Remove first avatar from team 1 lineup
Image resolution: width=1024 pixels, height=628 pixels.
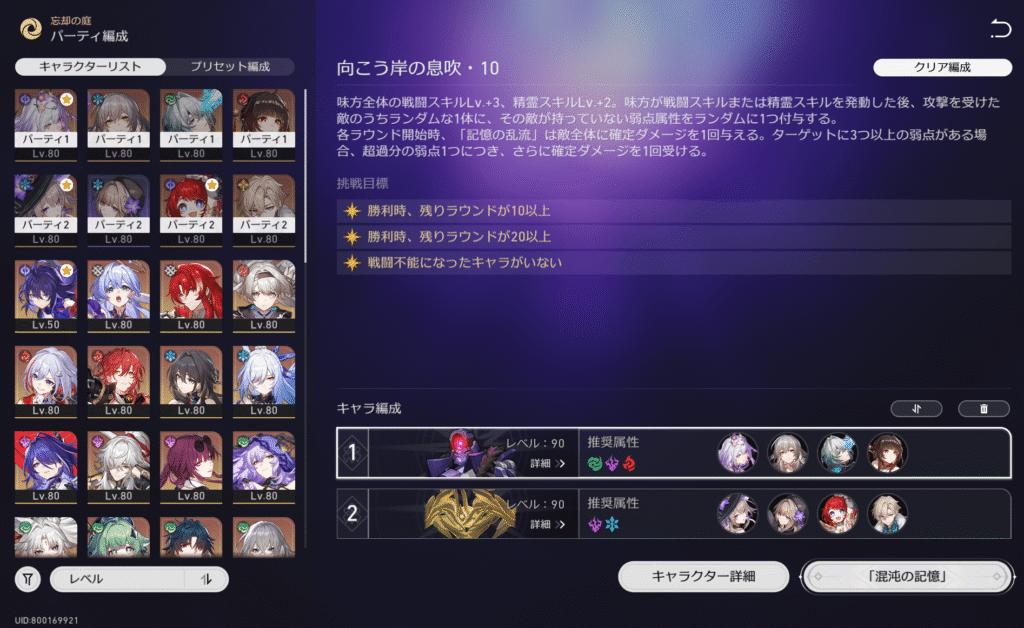737,452
